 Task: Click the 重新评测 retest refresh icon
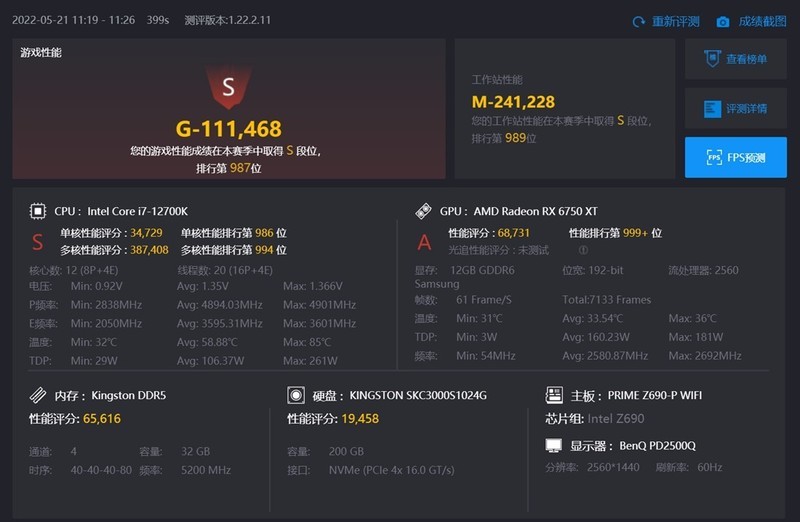click(638, 22)
